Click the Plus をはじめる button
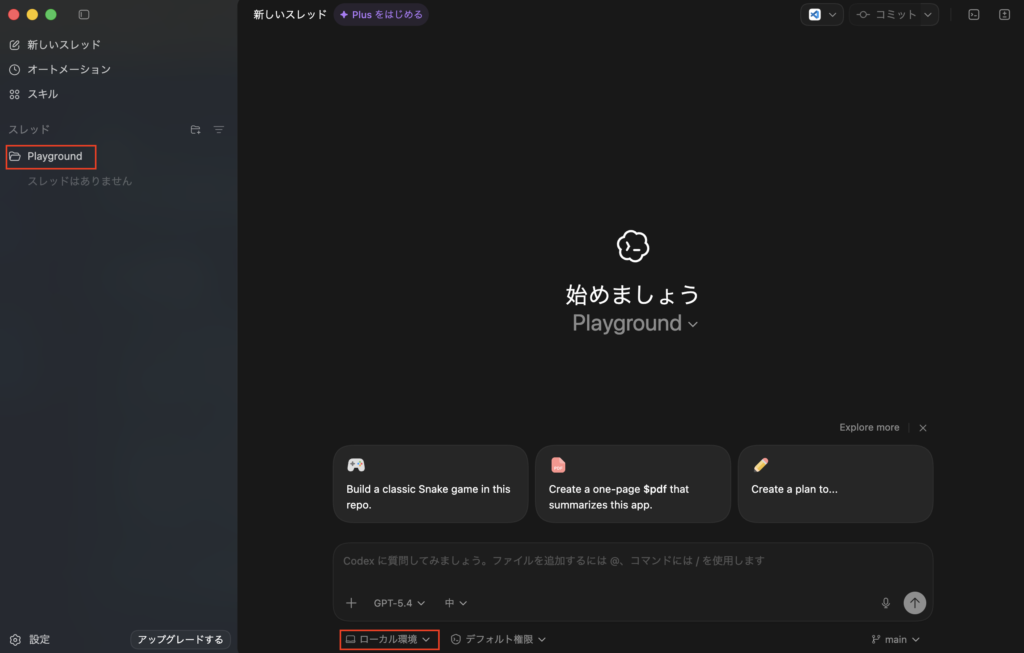This screenshot has width=1024, height=653. click(x=381, y=15)
